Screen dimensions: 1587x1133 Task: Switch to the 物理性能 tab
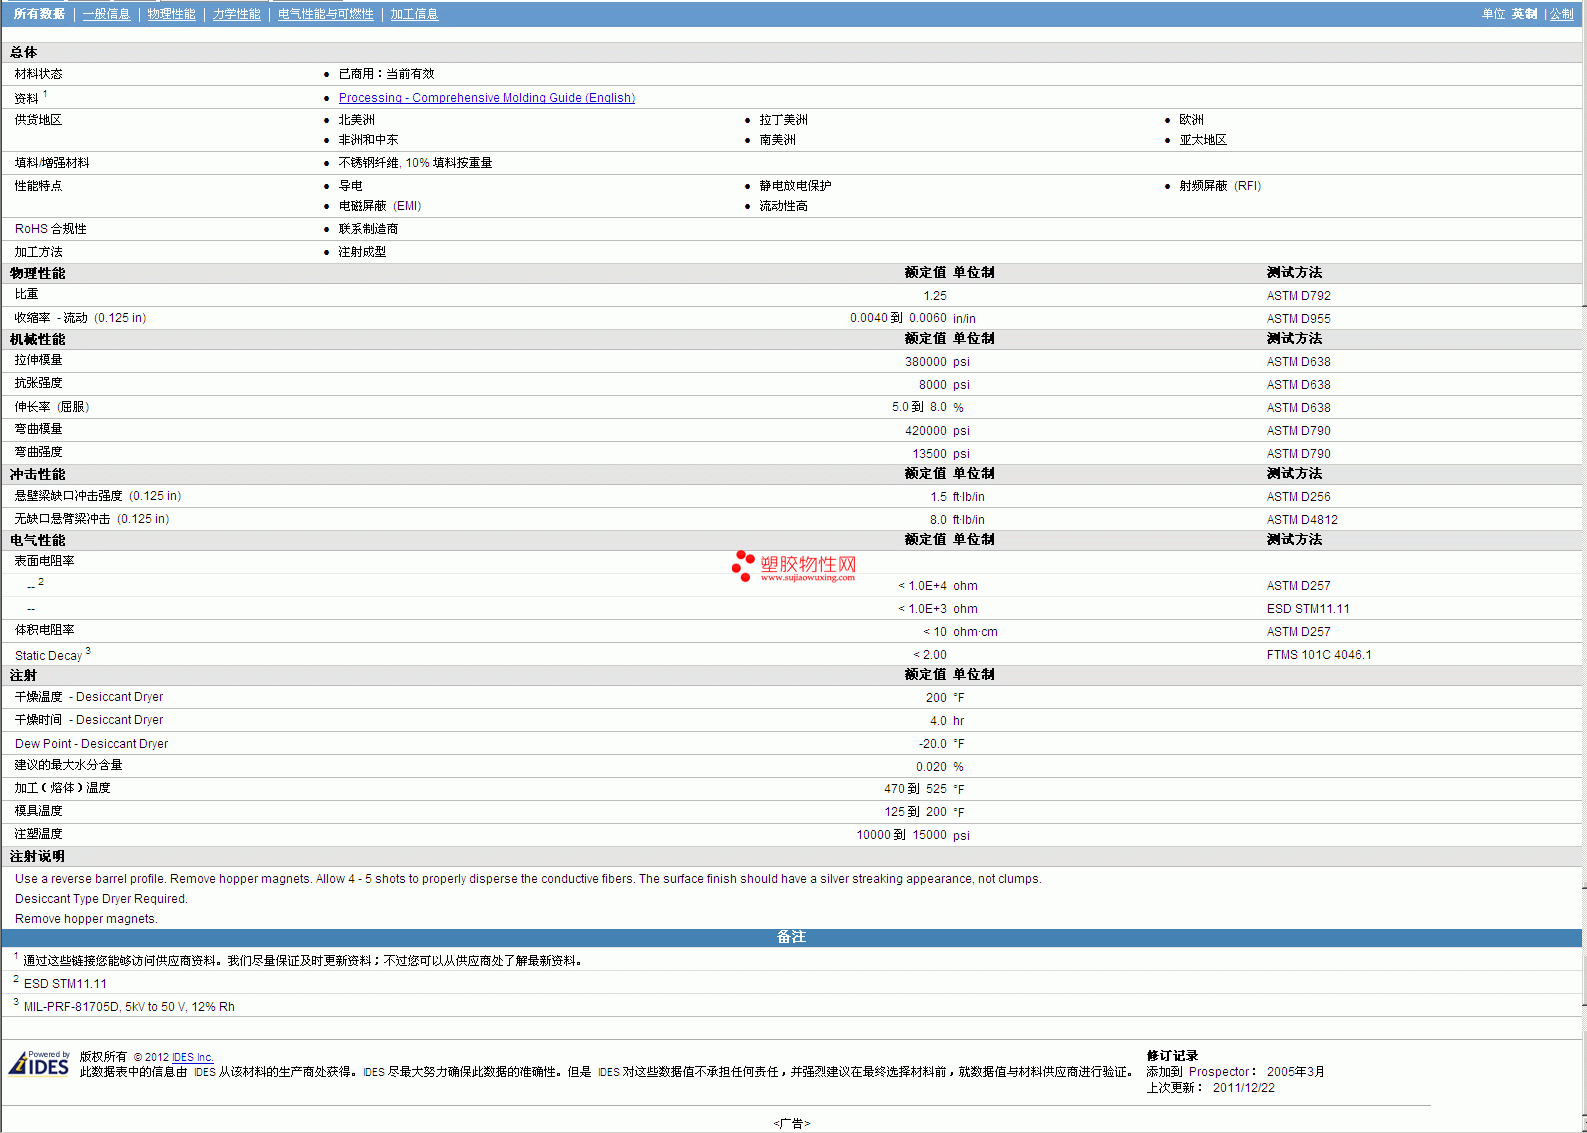tap(171, 14)
